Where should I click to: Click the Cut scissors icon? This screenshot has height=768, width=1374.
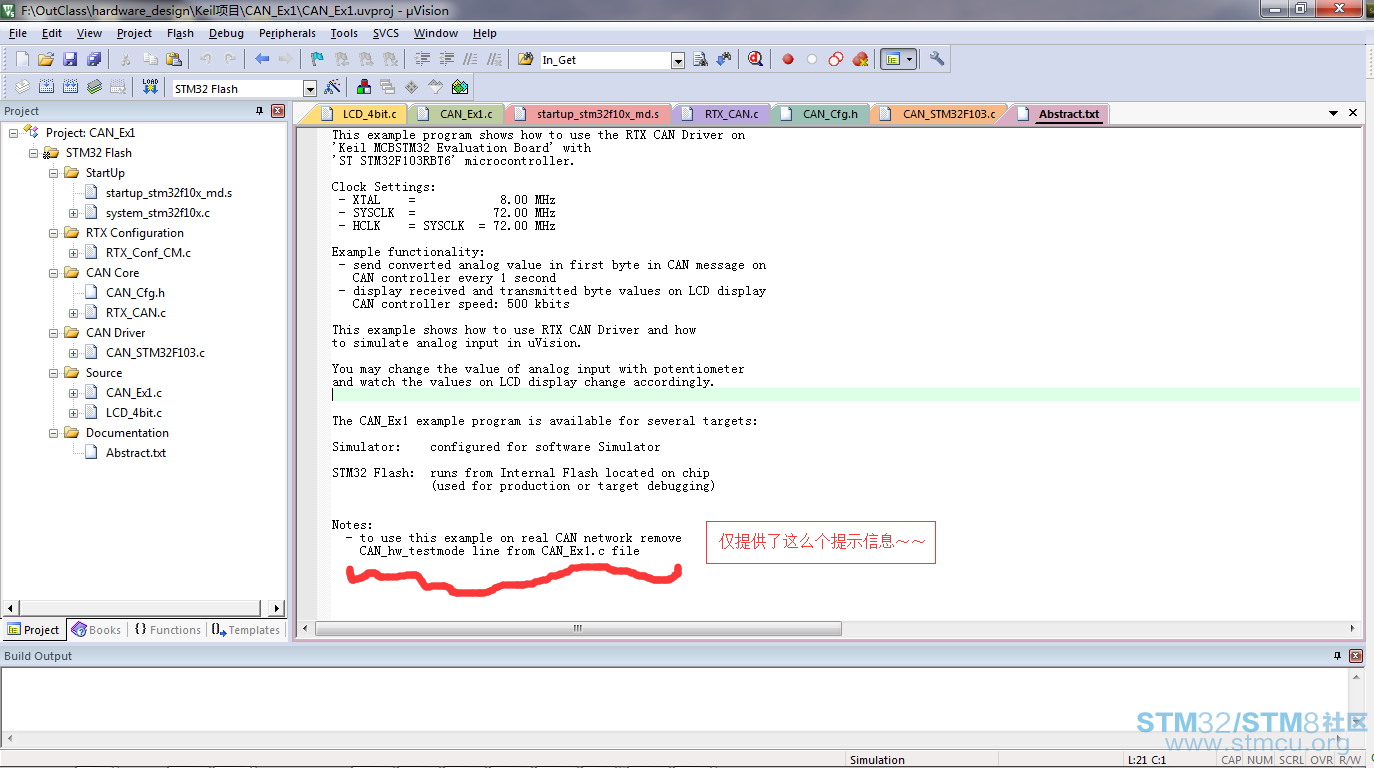pos(126,59)
